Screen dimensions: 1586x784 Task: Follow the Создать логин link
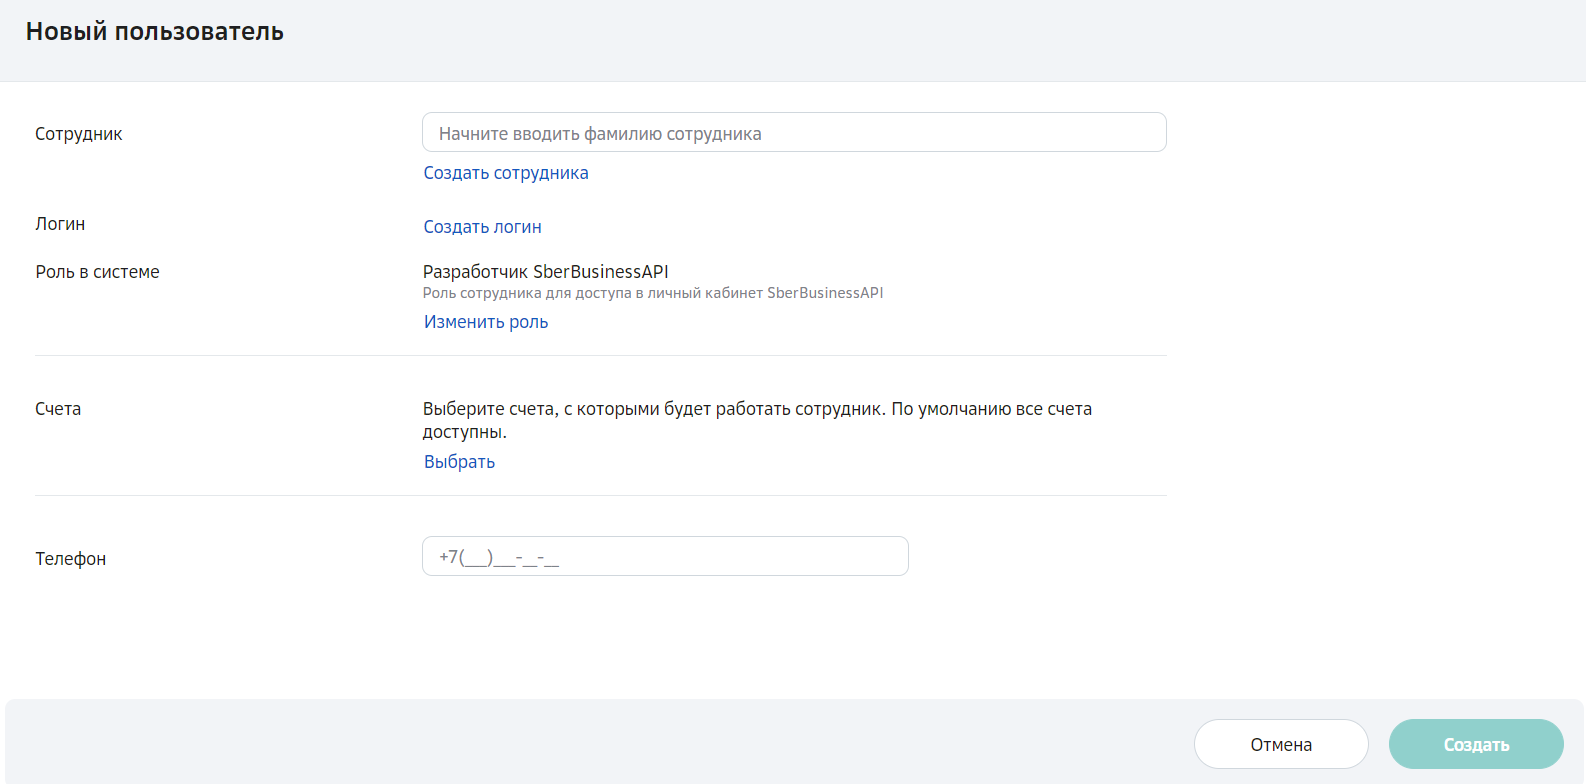click(x=482, y=227)
